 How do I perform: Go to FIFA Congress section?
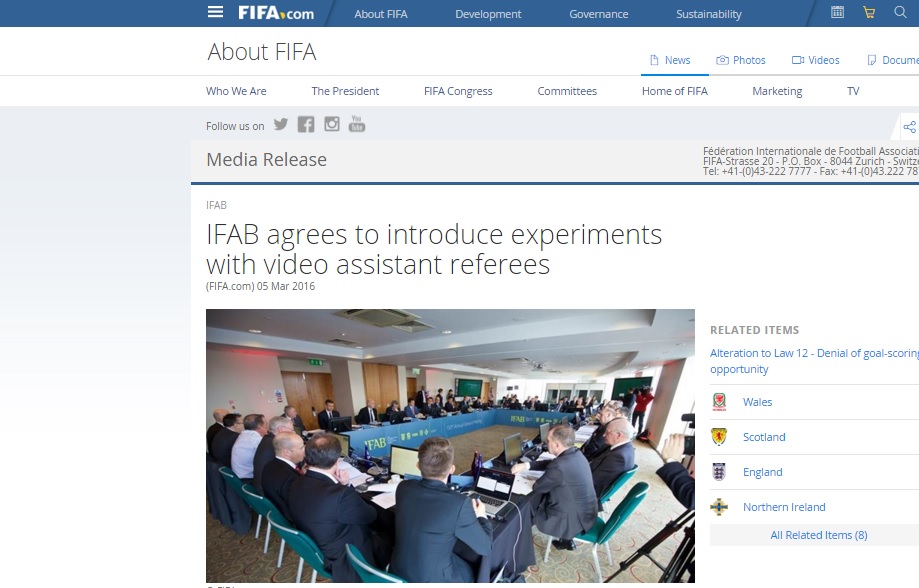coord(458,91)
